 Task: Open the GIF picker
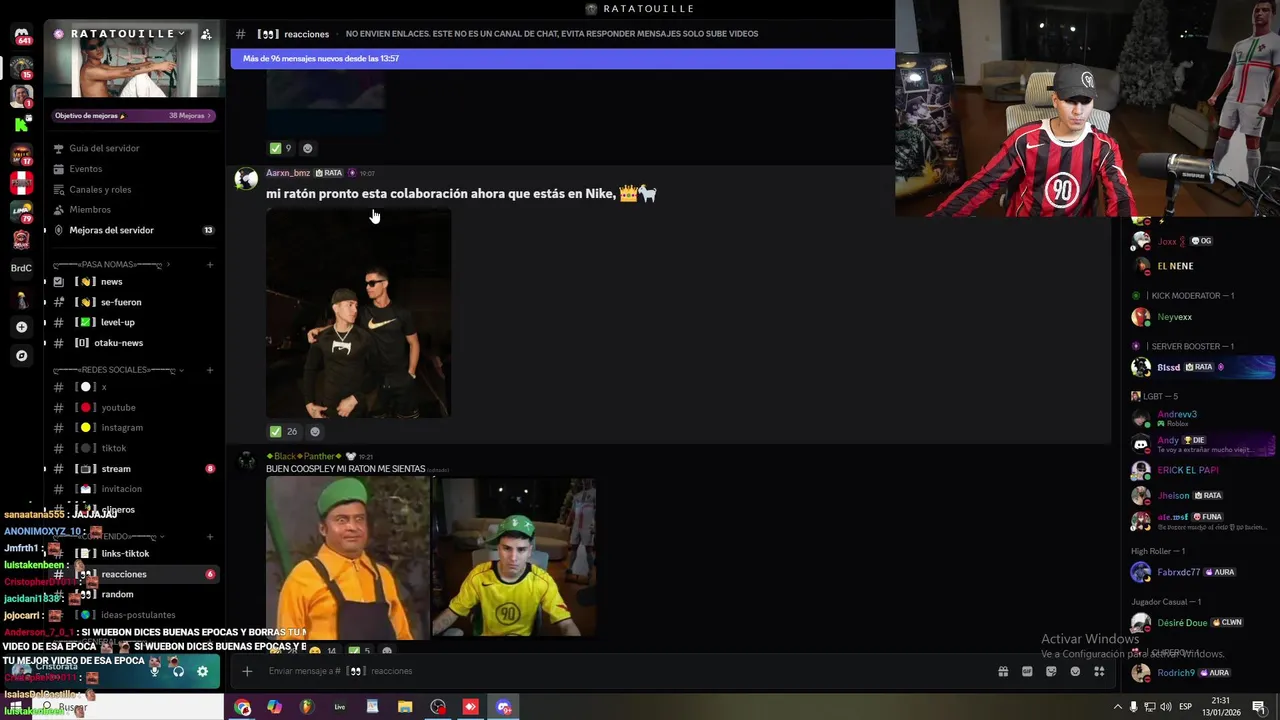tap(1027, 671)
